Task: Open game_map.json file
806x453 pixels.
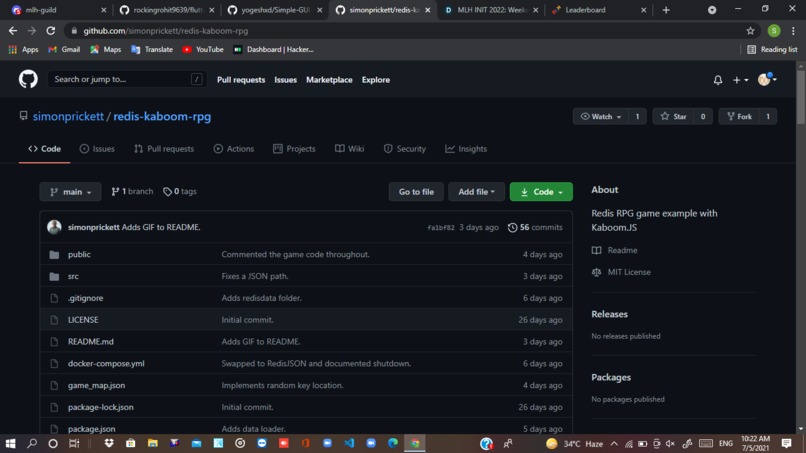Action: tap(96, 385)
